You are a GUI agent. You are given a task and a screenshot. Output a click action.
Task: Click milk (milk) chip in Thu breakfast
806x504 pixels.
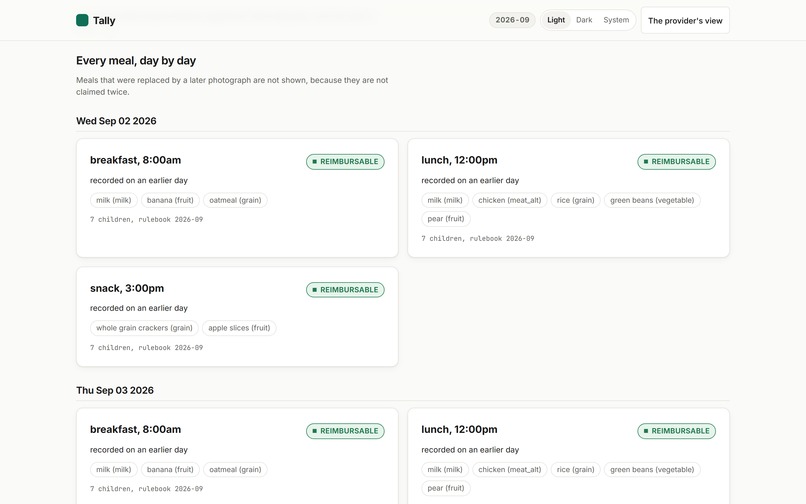pyautogui.click(x=114, y=470)
